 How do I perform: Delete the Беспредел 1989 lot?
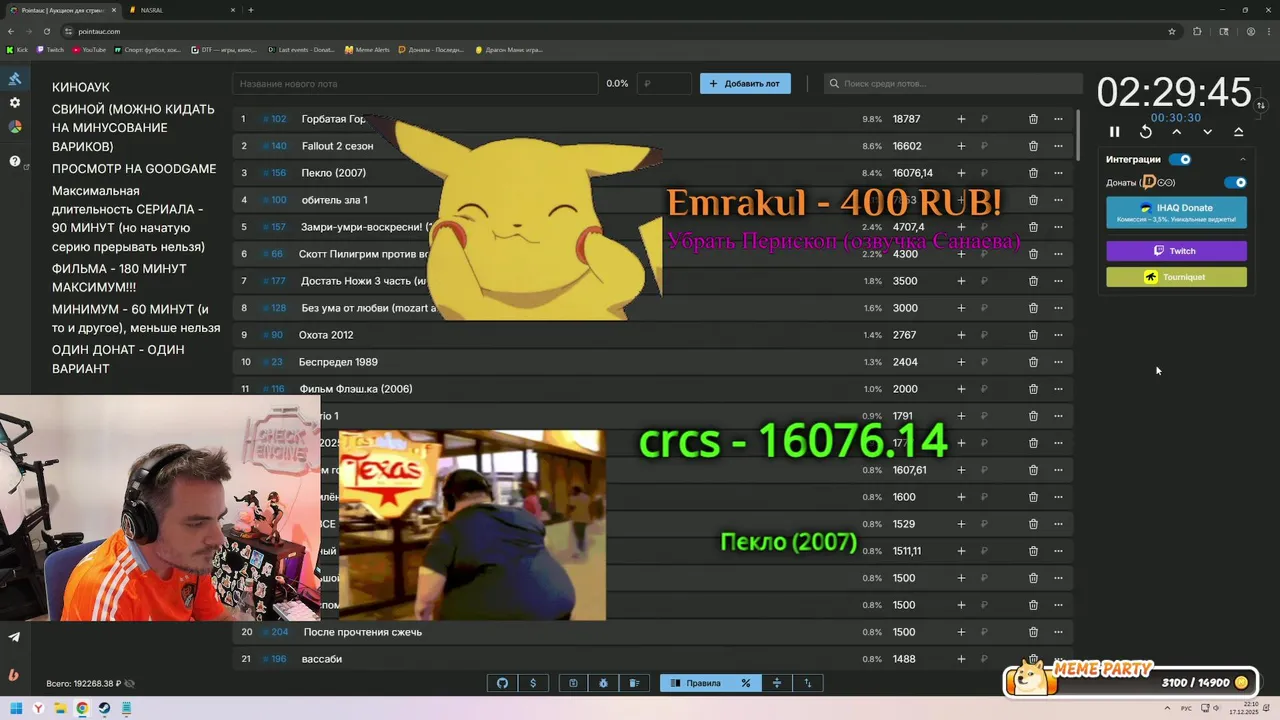[1033, 362]
